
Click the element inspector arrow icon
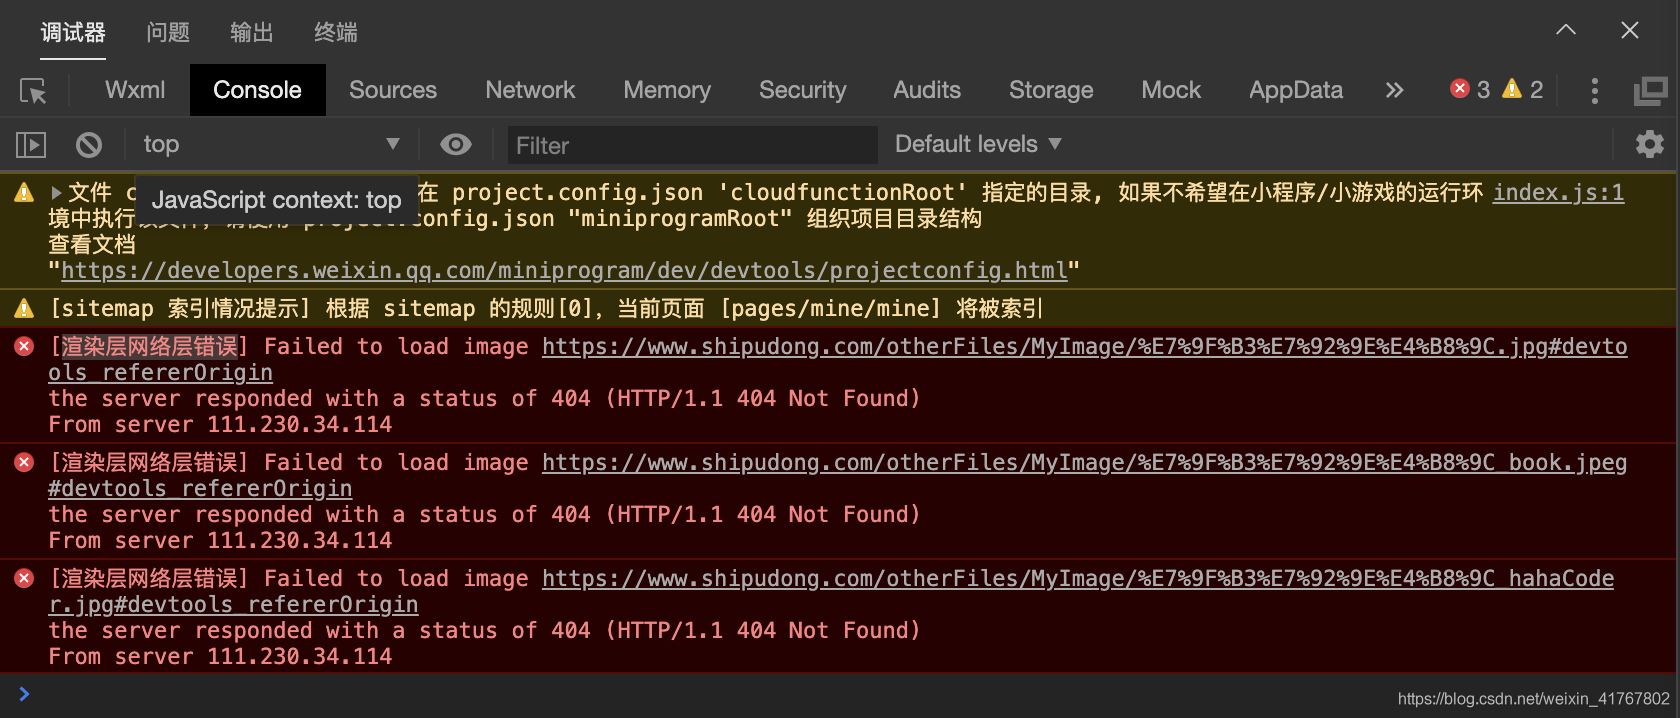pyautogui.click(x=33, y=91)
